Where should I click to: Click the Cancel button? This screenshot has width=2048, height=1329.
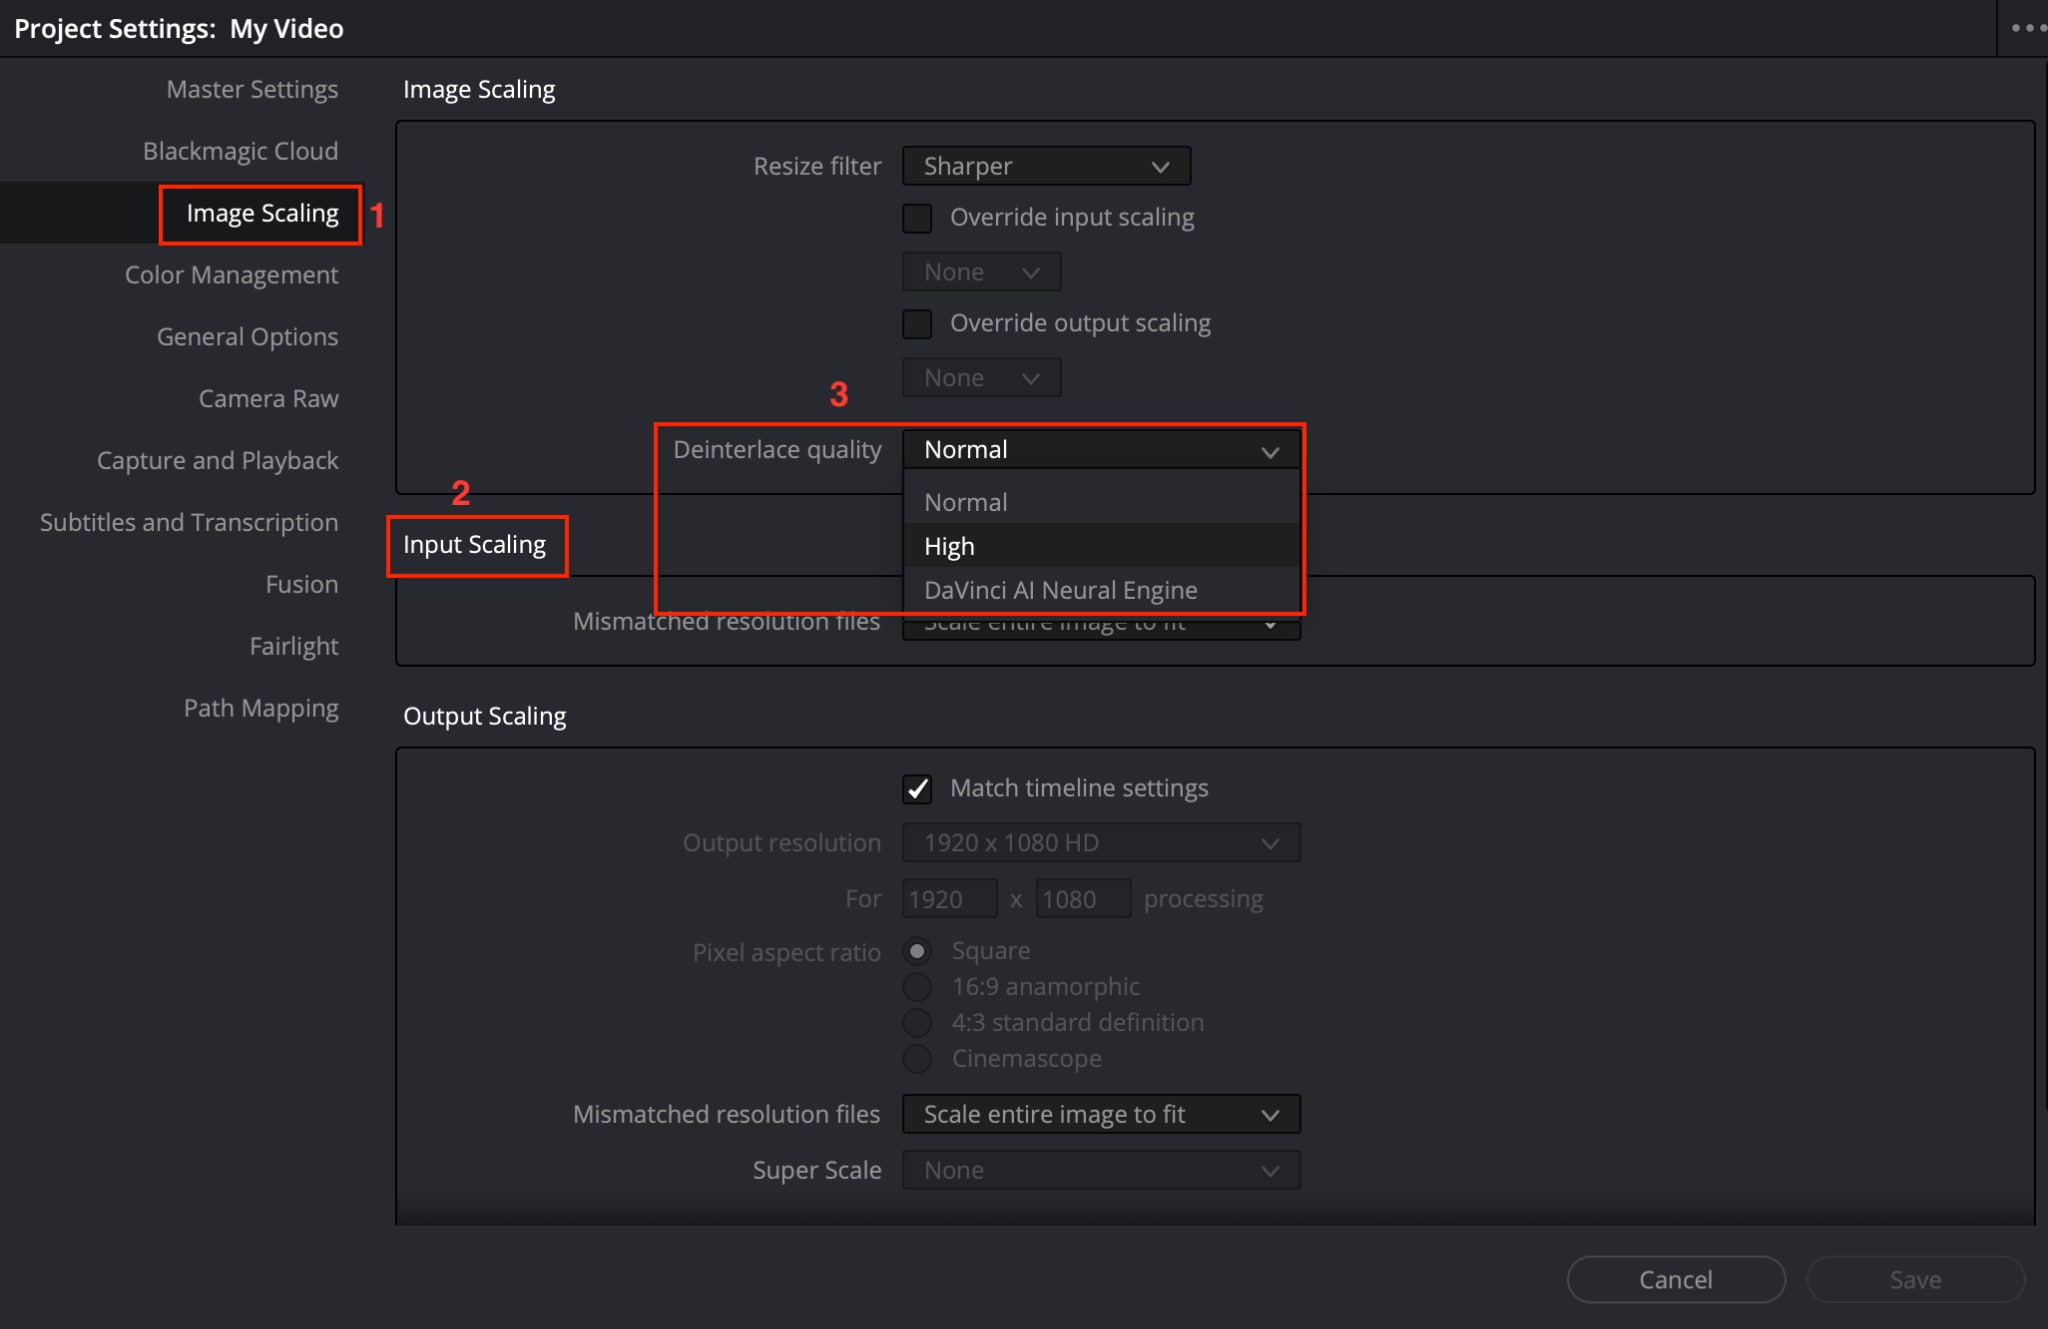point(1675,1279)
